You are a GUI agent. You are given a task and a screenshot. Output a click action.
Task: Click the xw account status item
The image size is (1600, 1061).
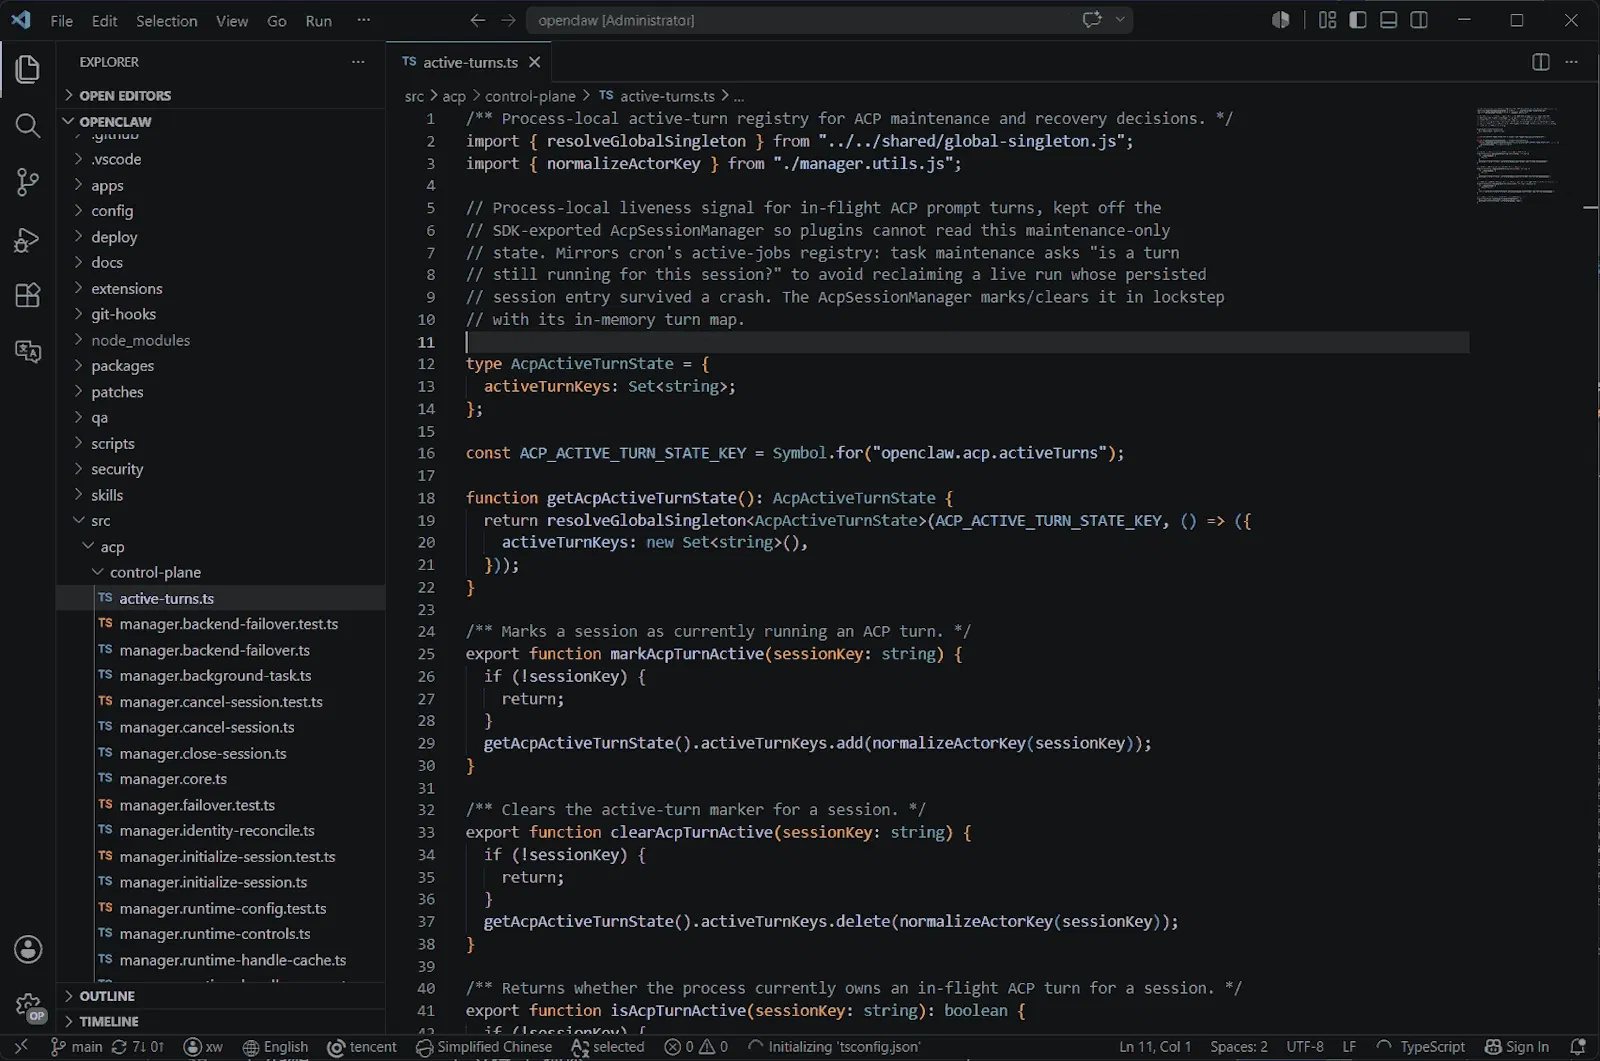click(x=204, y=1047)
